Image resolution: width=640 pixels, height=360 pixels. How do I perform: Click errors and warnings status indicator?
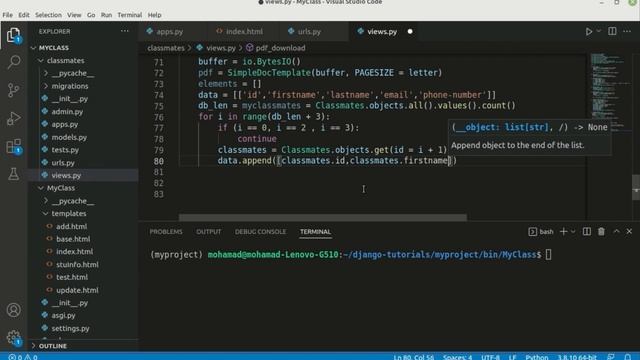23,357
